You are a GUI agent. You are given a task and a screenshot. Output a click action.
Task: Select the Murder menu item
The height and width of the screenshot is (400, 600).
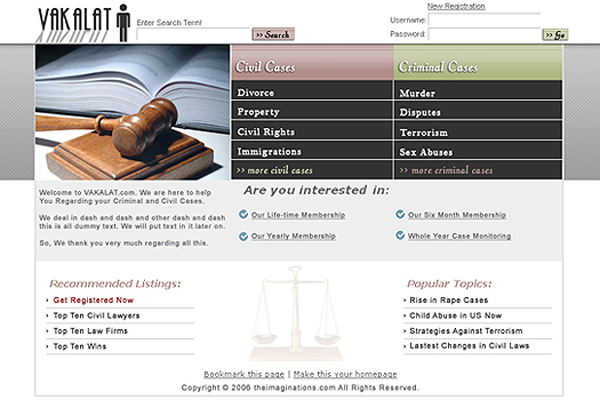[478, 90]
